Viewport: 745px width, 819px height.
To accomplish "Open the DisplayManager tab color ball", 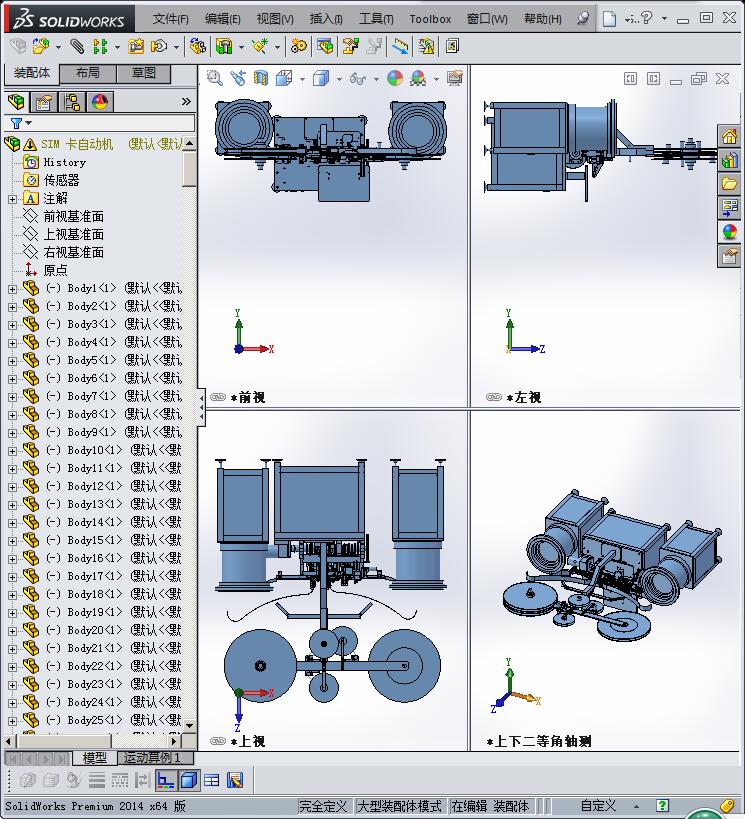I will click(99, 101).
